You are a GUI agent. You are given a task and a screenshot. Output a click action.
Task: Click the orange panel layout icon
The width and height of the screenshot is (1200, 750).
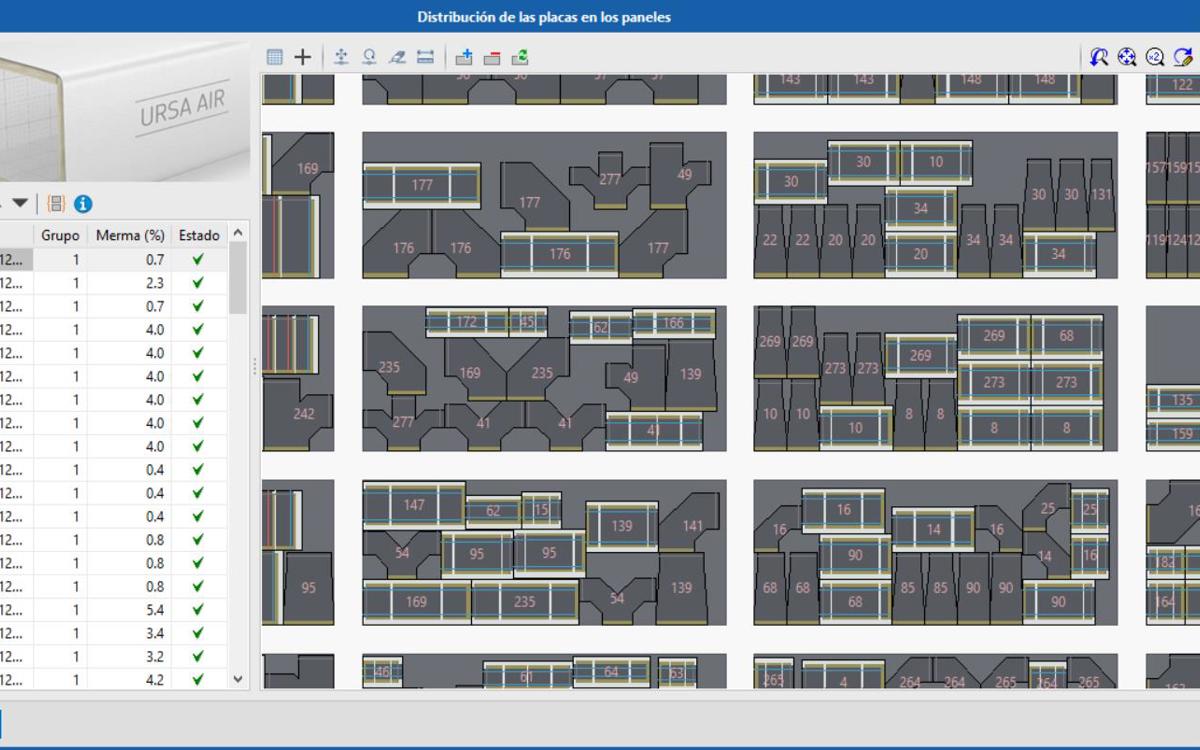(56, 204)
